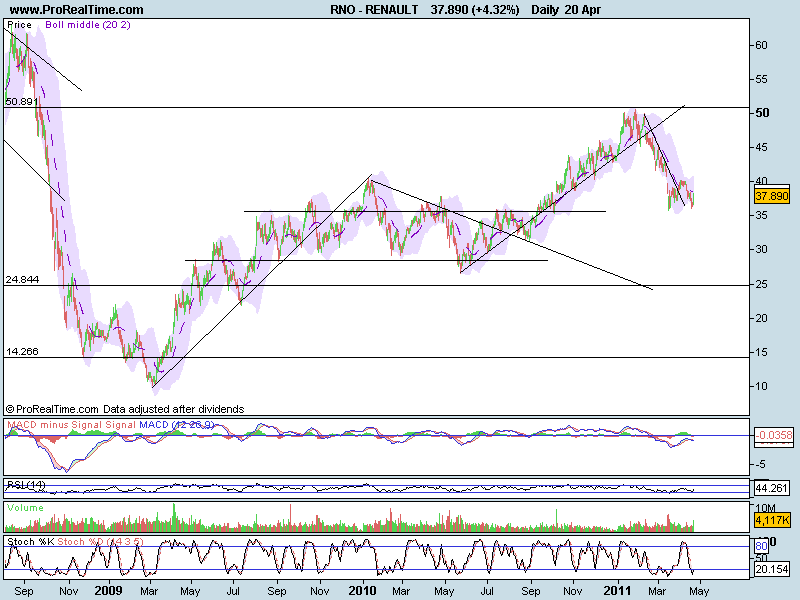Click the 45 price-axis label
Image resolution: width=800 pixels, height=600 pixels.
761,147
